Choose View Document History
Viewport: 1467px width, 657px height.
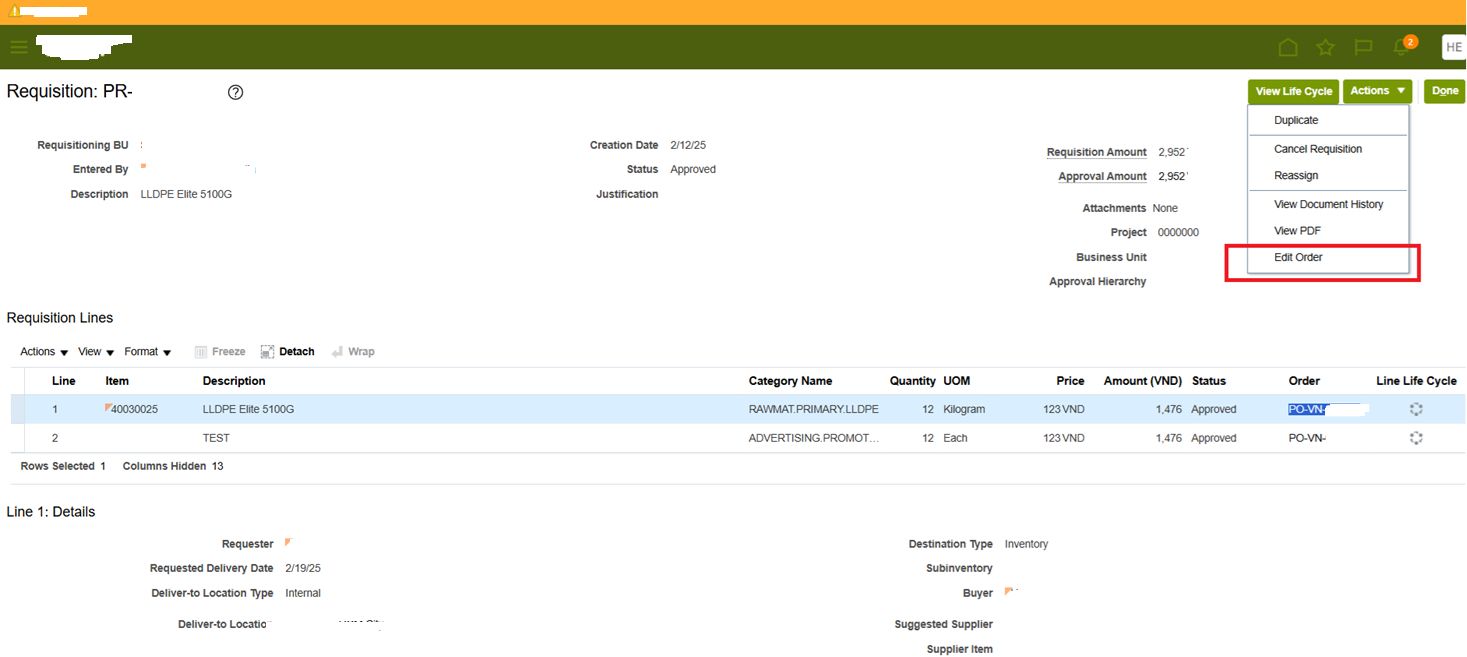point(1328,204)
